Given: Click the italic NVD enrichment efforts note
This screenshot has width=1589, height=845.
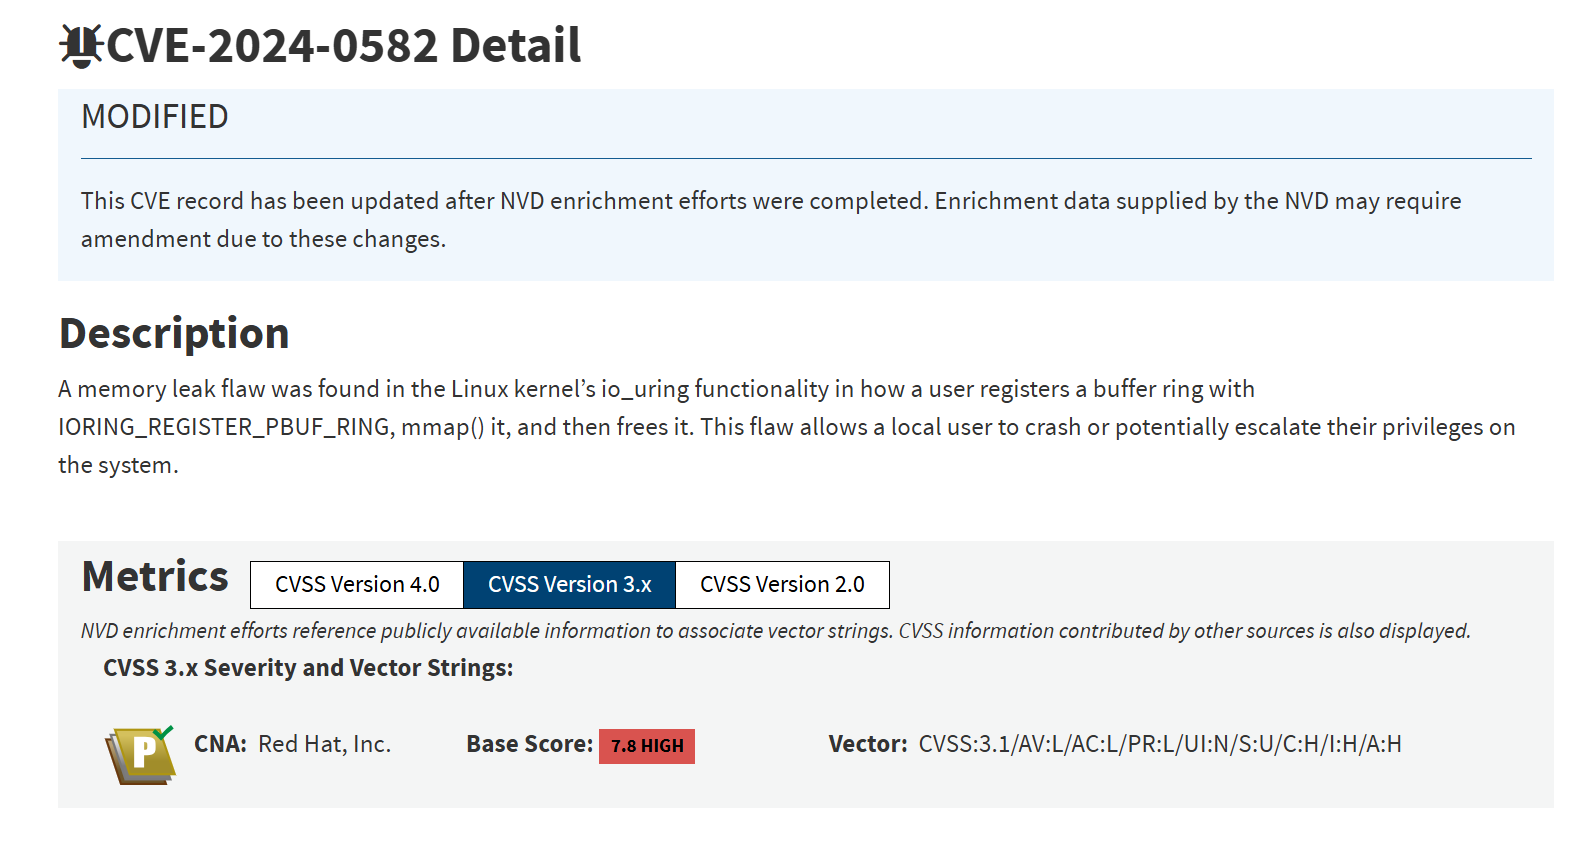Looking at the screenshot, I should click(775, 631).
